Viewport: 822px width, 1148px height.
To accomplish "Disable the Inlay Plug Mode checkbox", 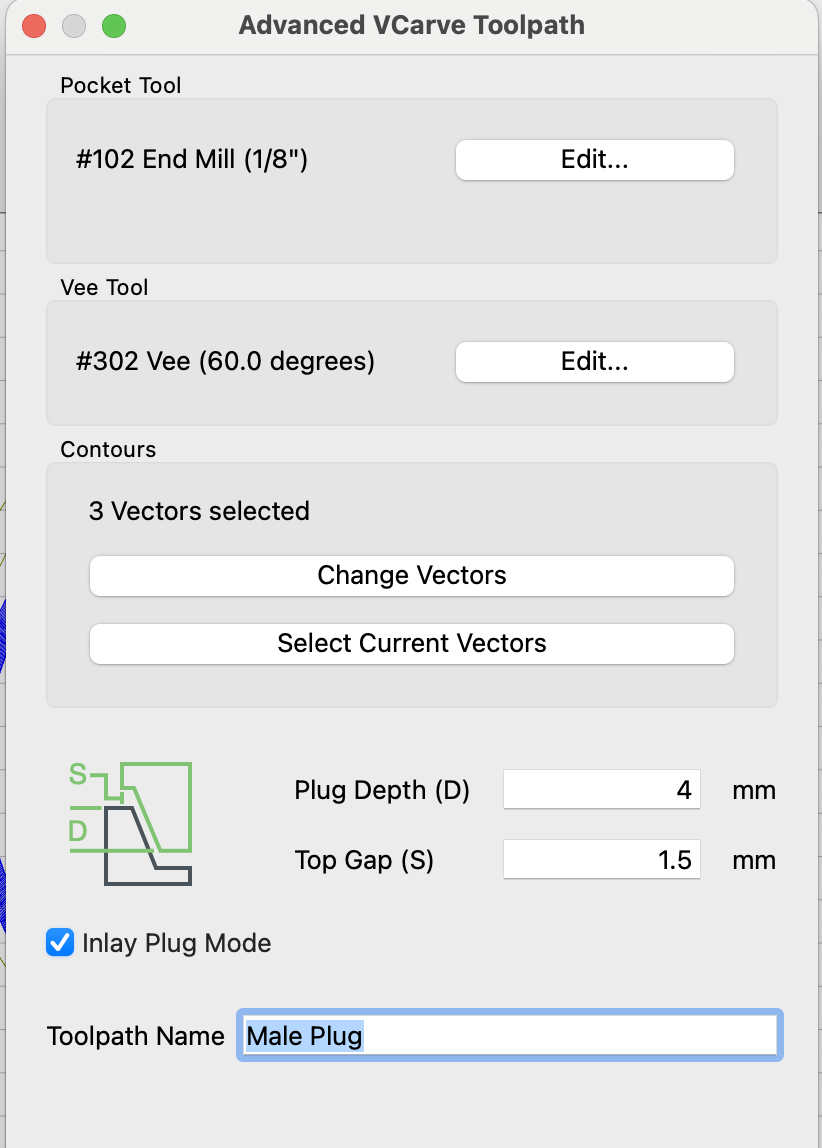I will click(61, 942).
